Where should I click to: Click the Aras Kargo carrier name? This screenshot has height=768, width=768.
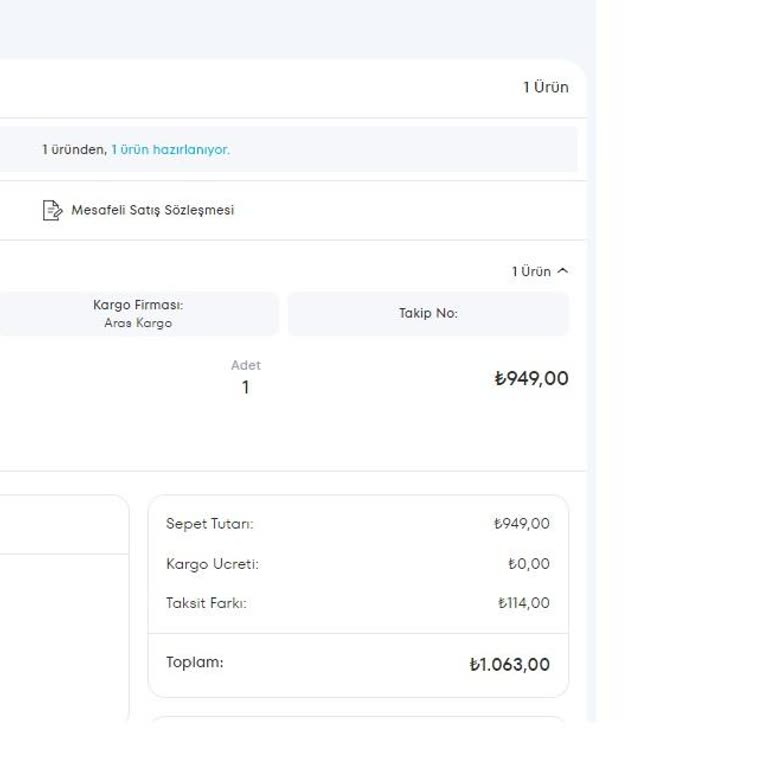pyautogui.click(x=138, y=324)
